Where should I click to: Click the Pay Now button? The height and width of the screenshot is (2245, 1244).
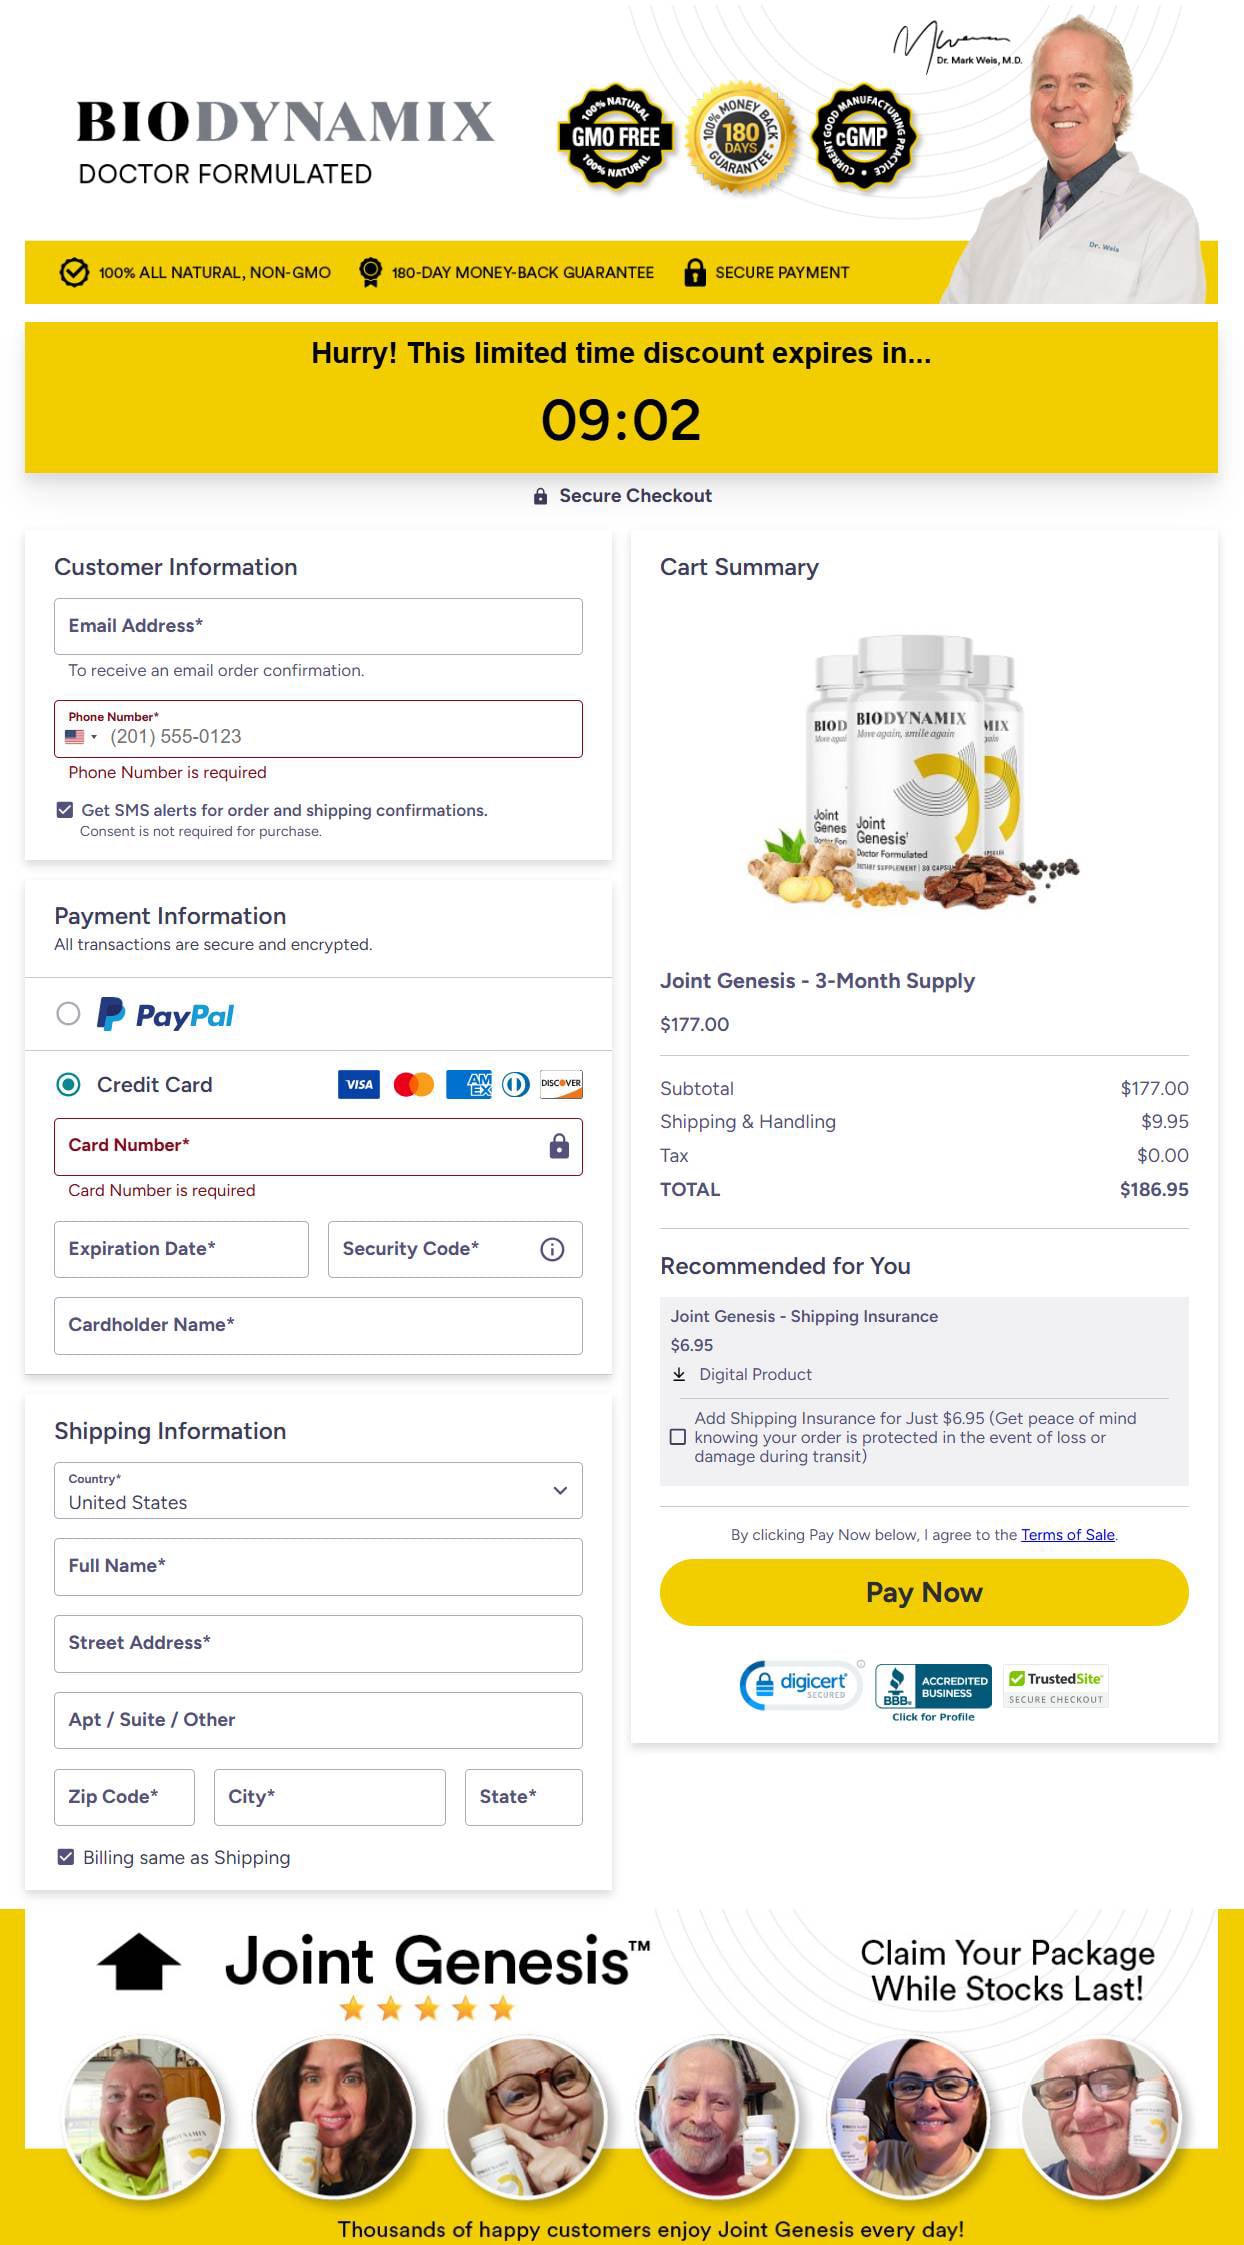(x=924, y=1592)
